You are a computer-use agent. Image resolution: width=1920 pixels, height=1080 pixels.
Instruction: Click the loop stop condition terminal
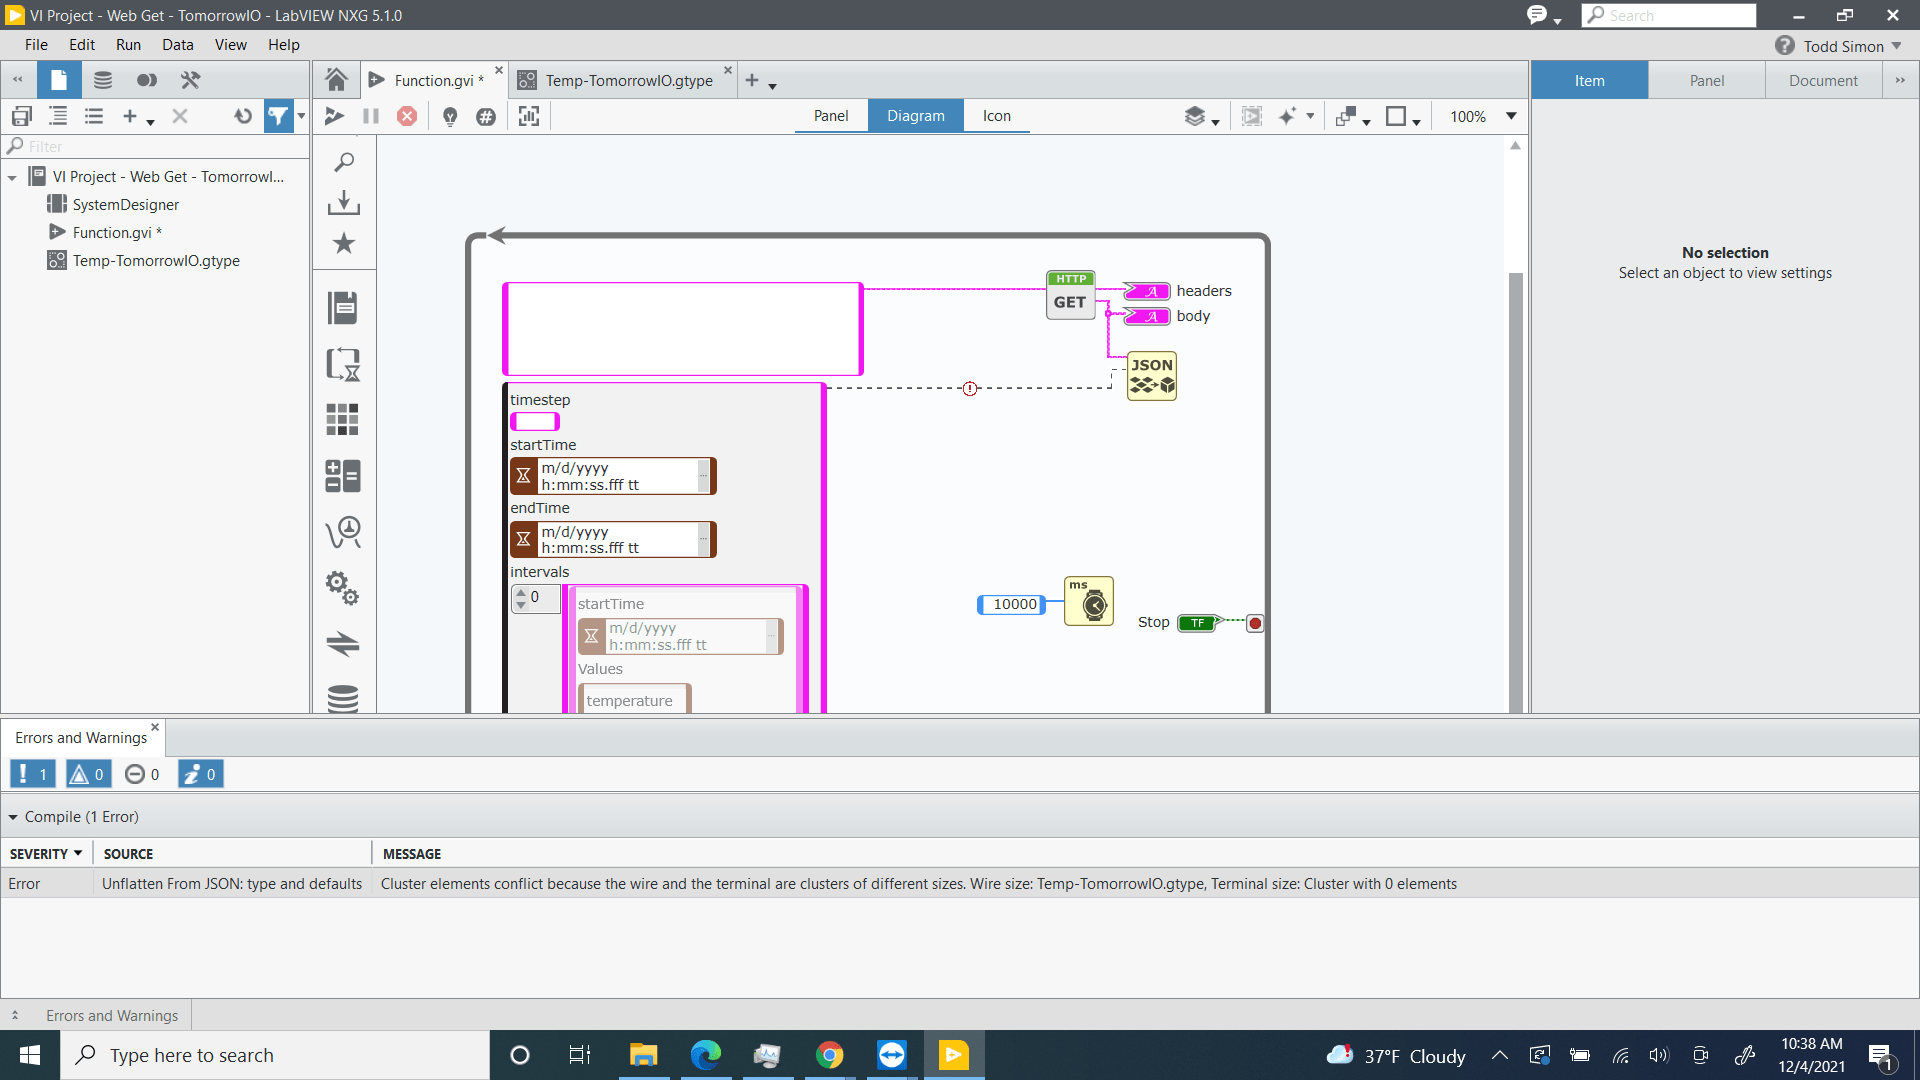click(x=1255, y=623)
